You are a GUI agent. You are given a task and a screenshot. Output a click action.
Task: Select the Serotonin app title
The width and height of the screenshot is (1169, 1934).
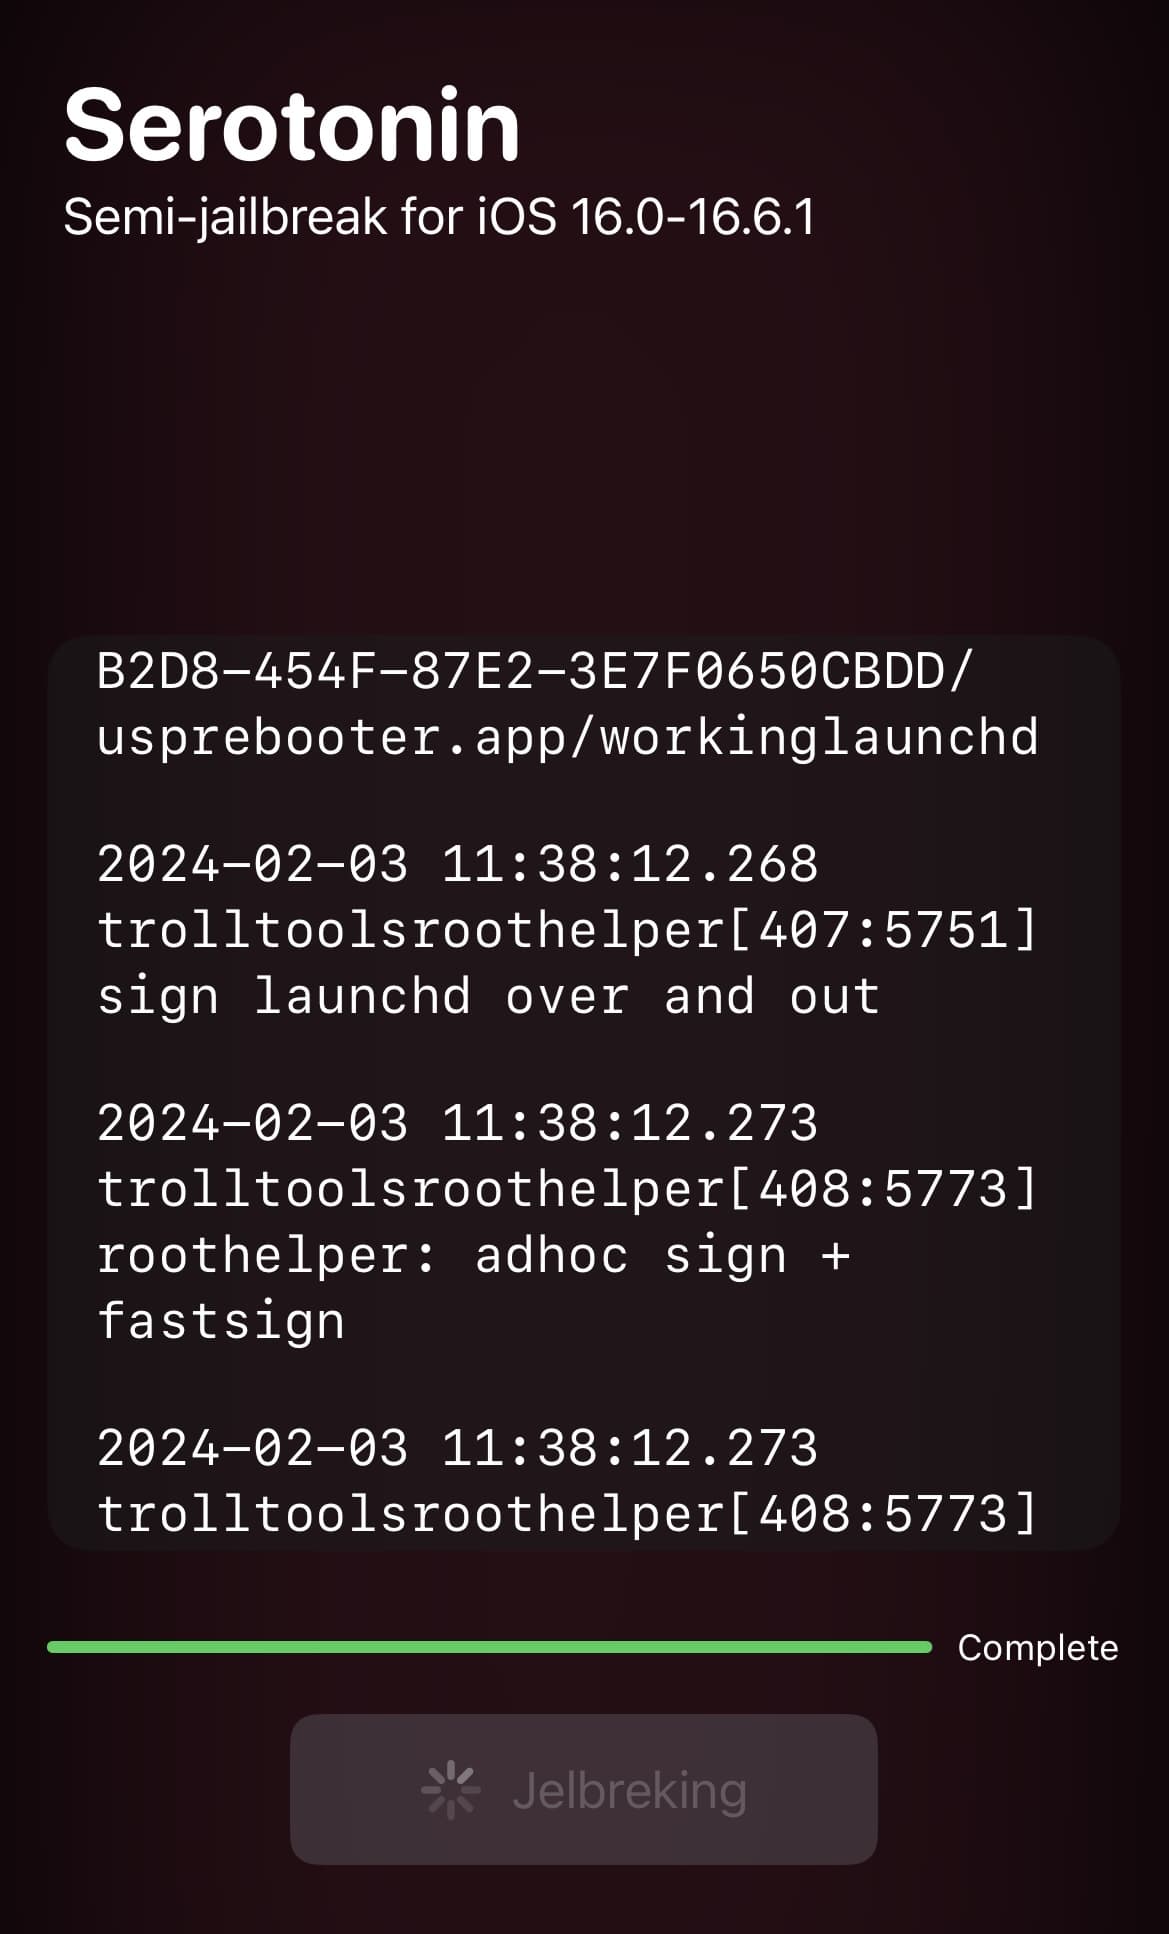(x=291, y=125)
